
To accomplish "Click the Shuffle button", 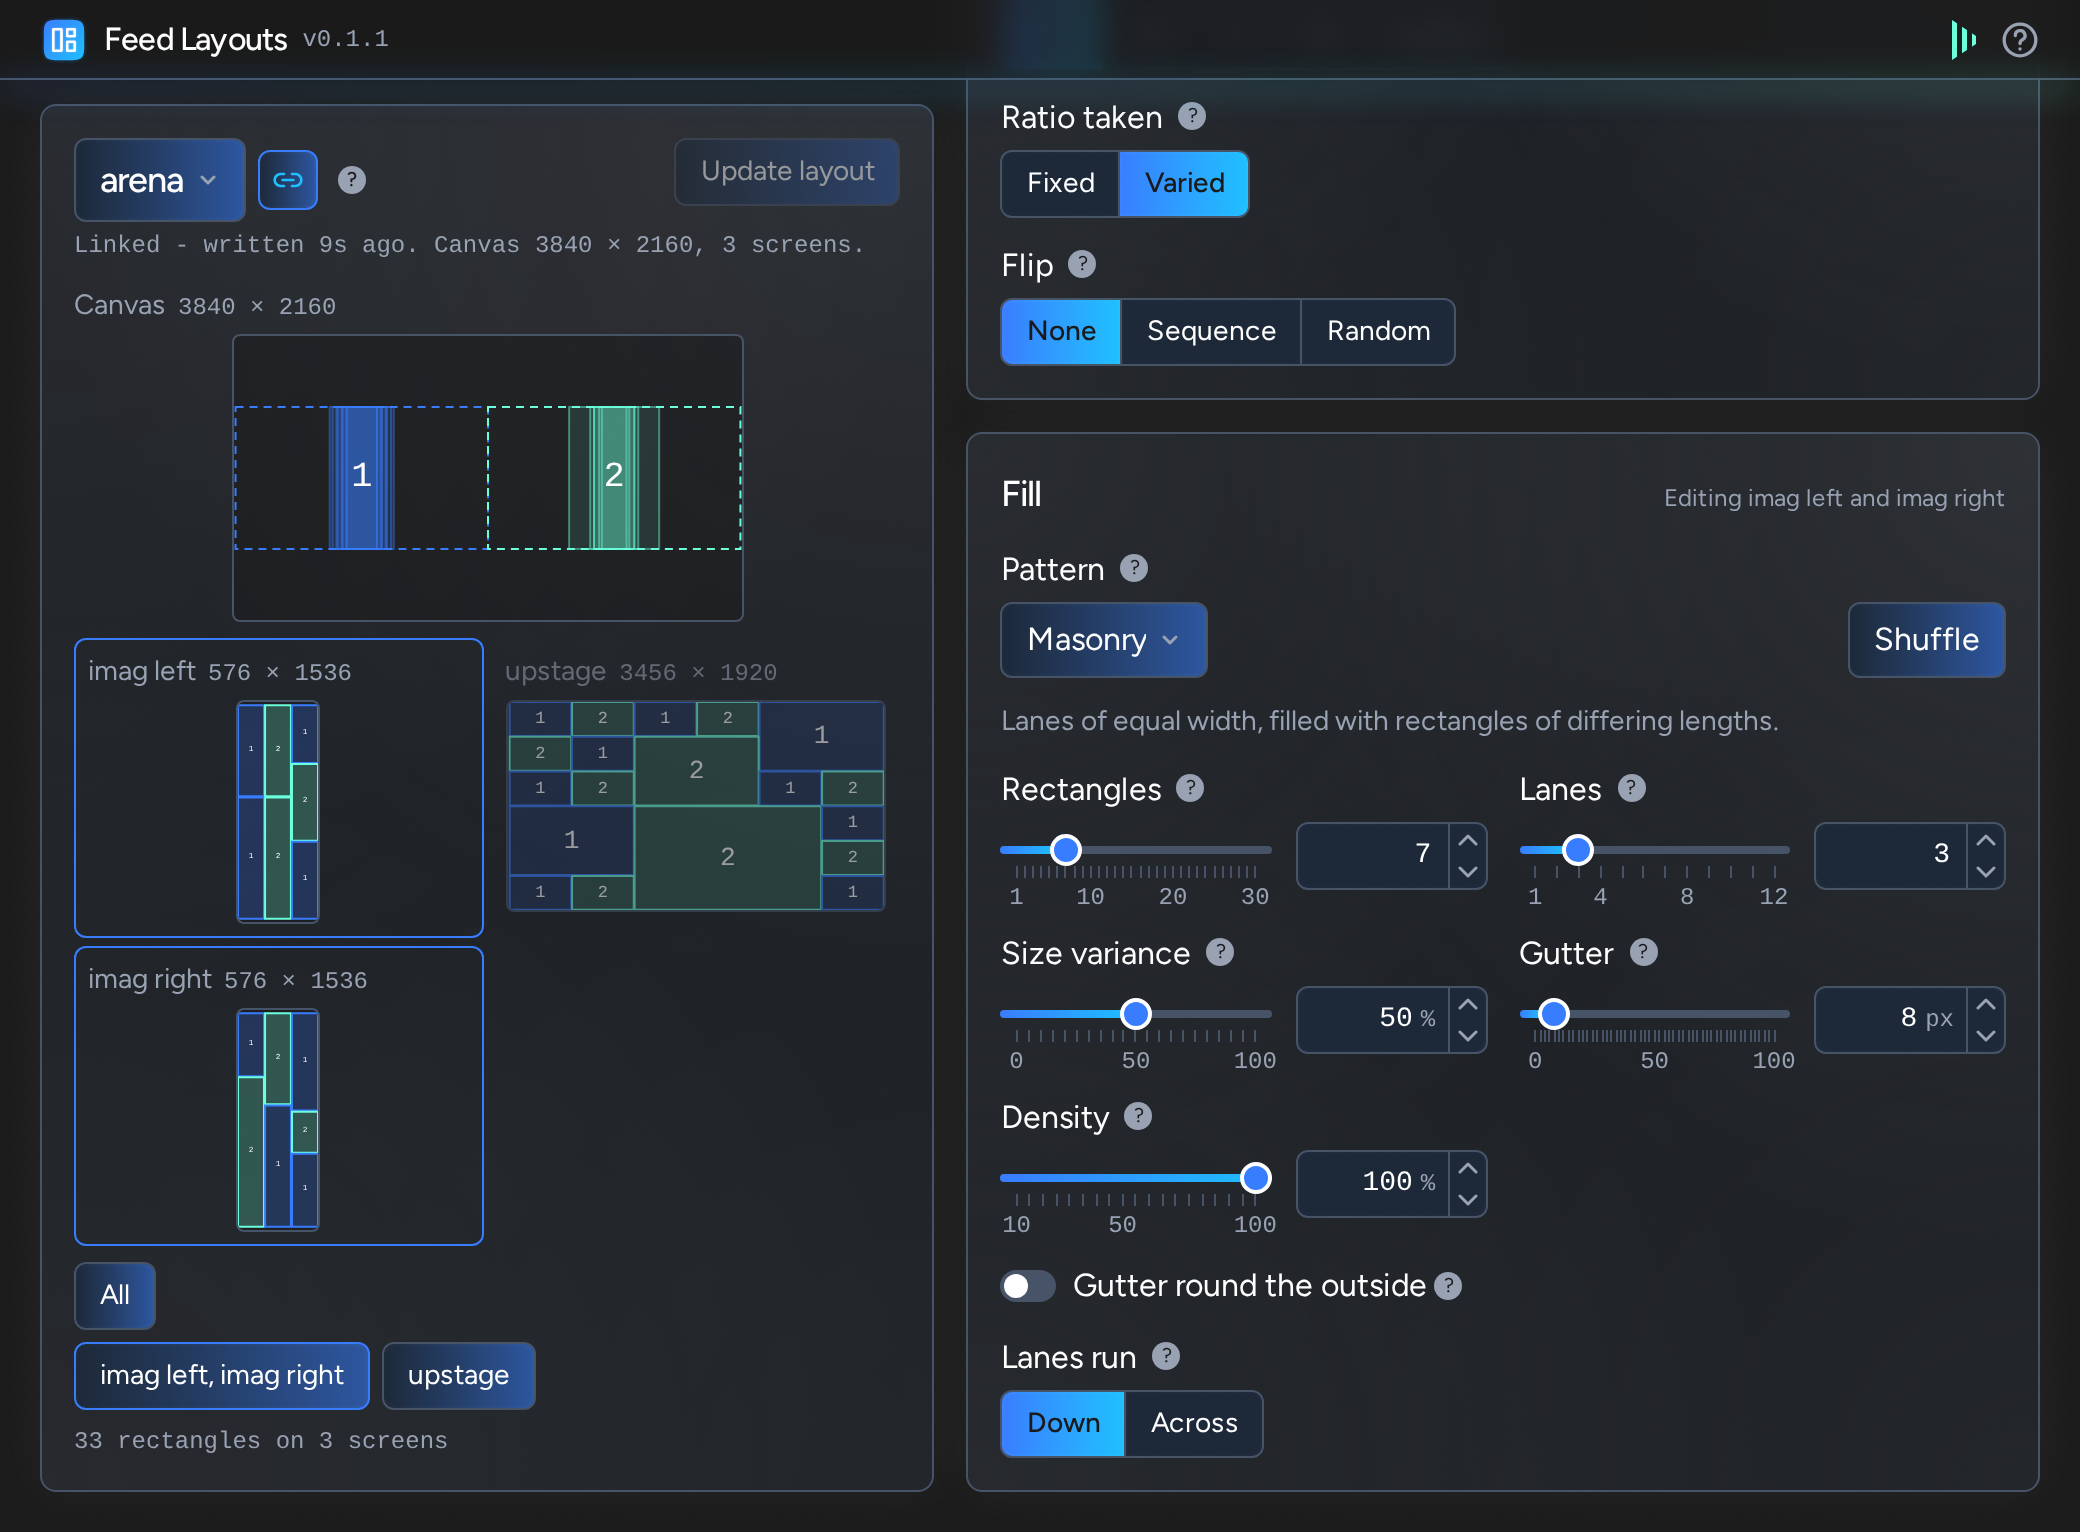I will click(1926, 640).
